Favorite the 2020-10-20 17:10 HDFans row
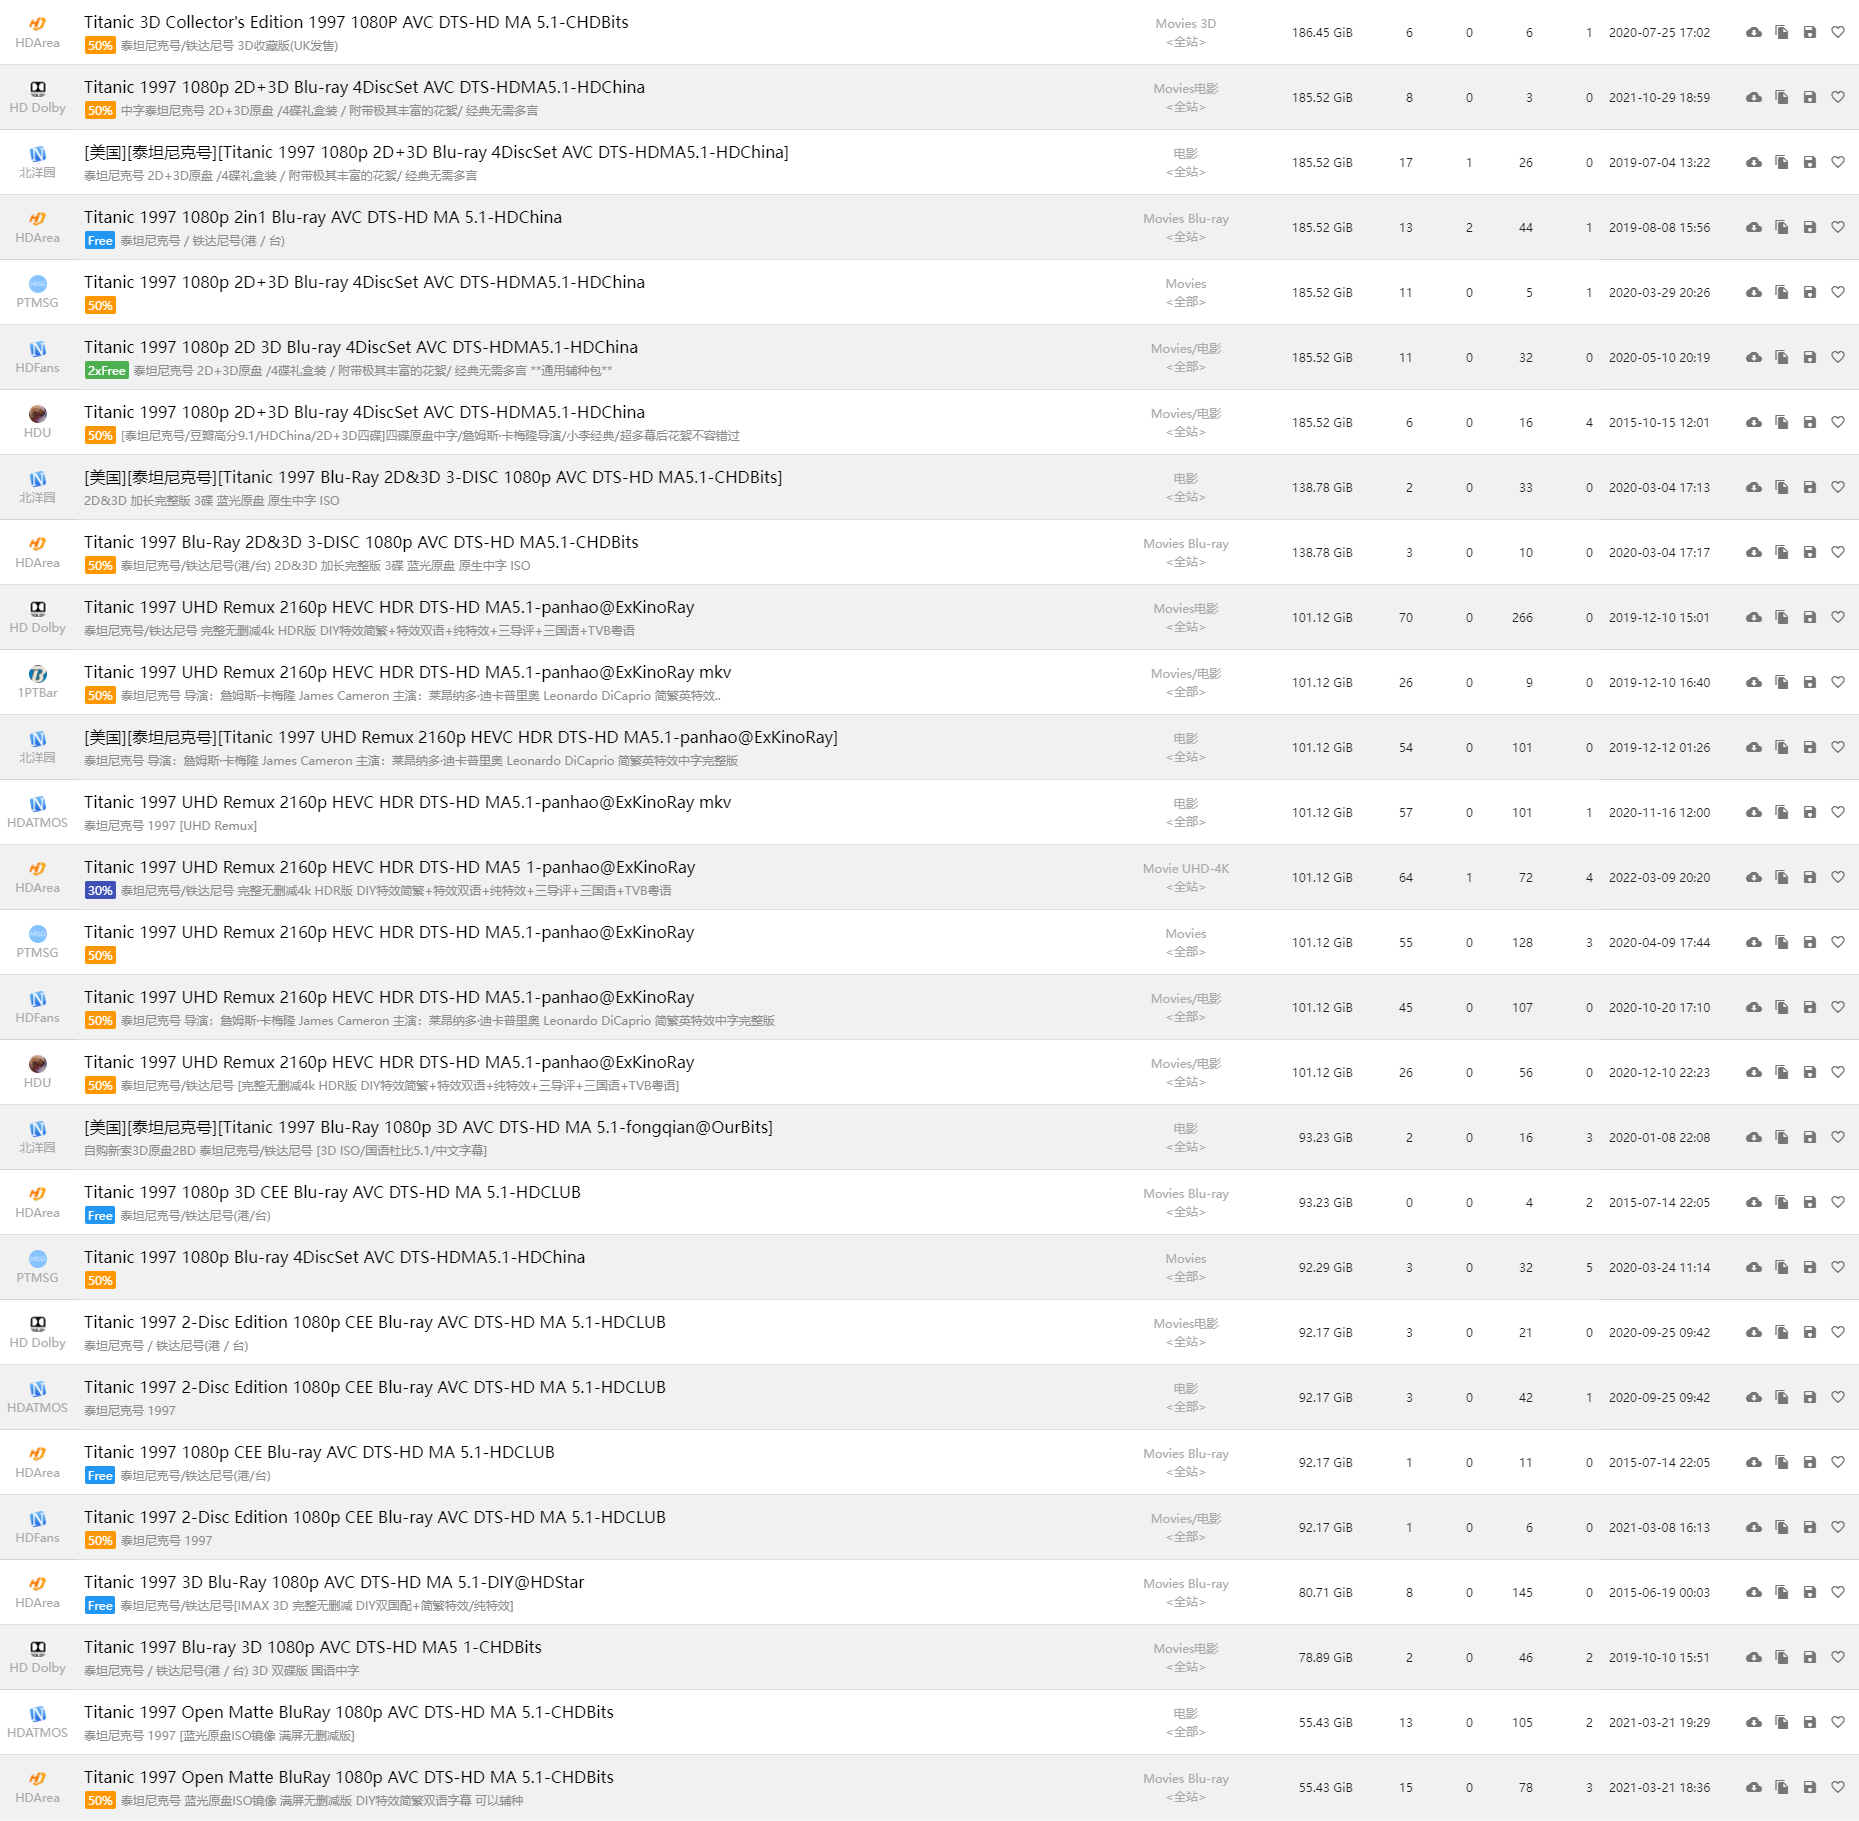Screen dimensions: 1859x1821 click(x=1838, y=1008)
